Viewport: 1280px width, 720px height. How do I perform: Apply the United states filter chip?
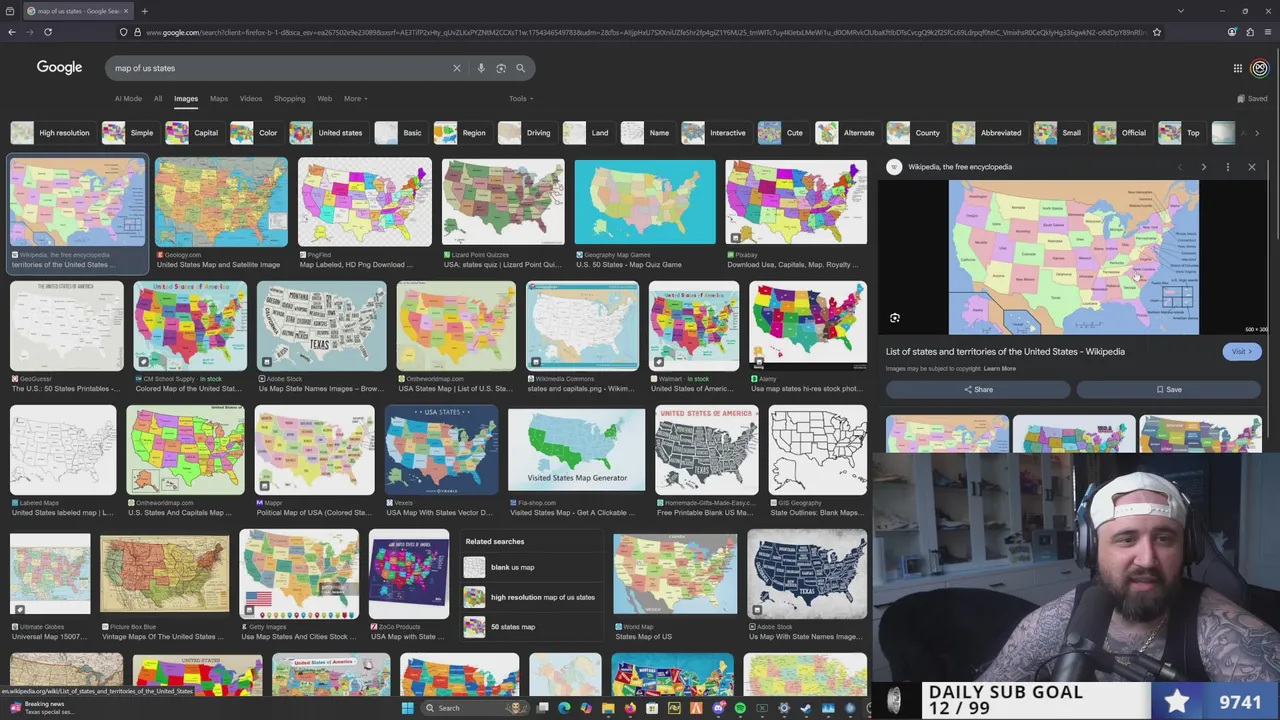327,133
